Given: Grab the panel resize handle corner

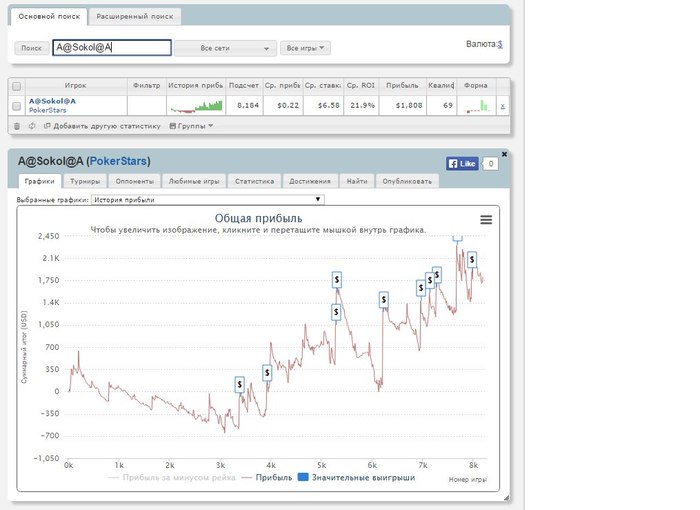Looking at the screenshot, I should [x=506, y=497].
